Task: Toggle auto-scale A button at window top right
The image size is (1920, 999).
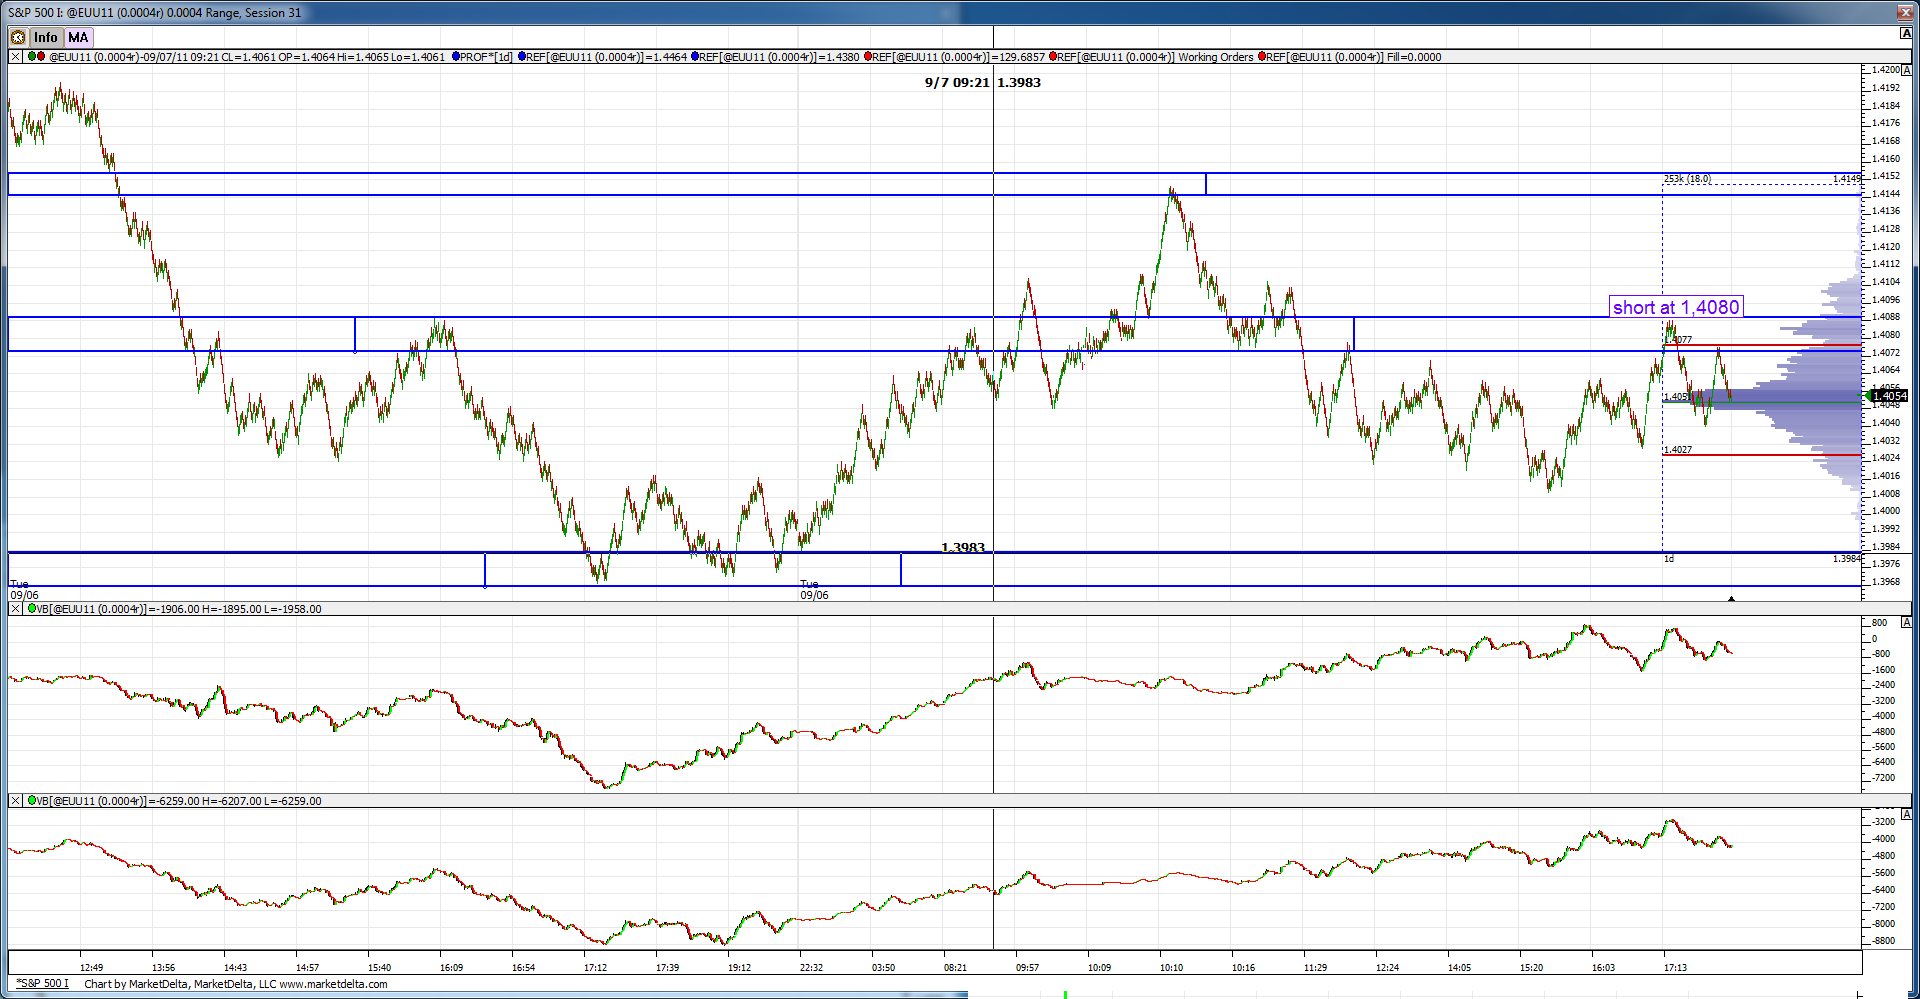Action: coord(1906,34)
